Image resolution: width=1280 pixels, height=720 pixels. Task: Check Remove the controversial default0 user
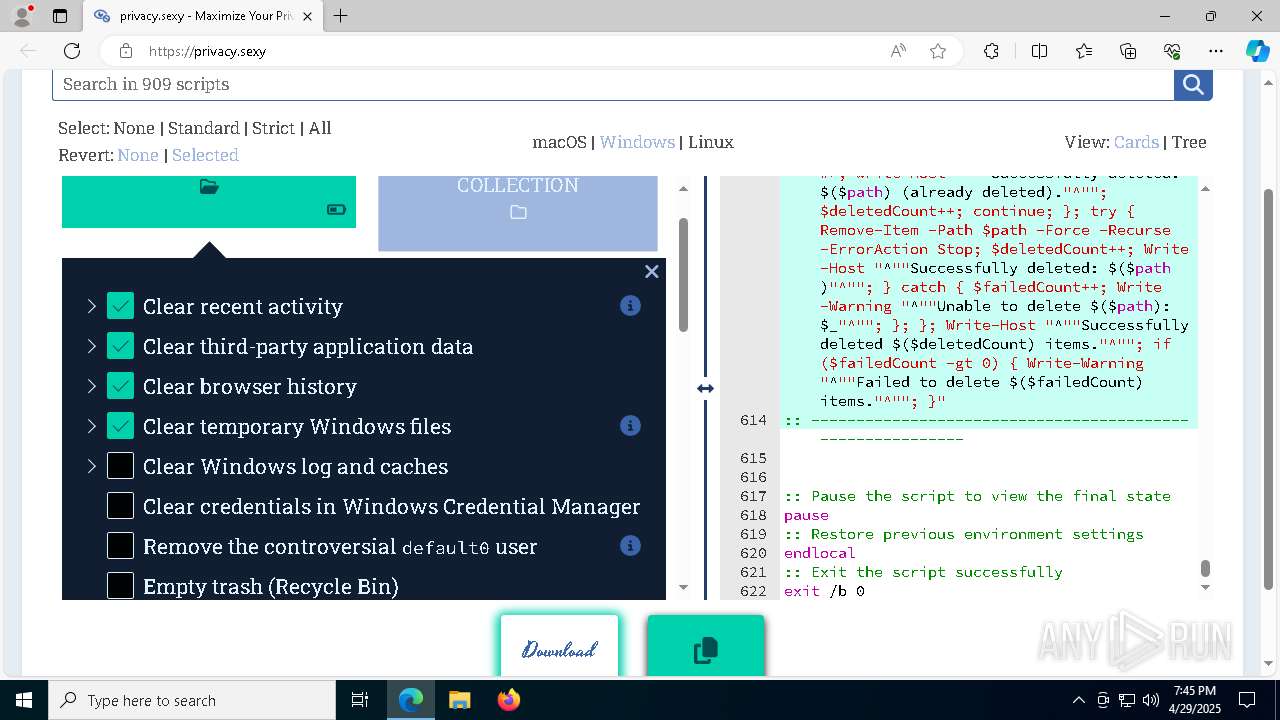[120, 546]
